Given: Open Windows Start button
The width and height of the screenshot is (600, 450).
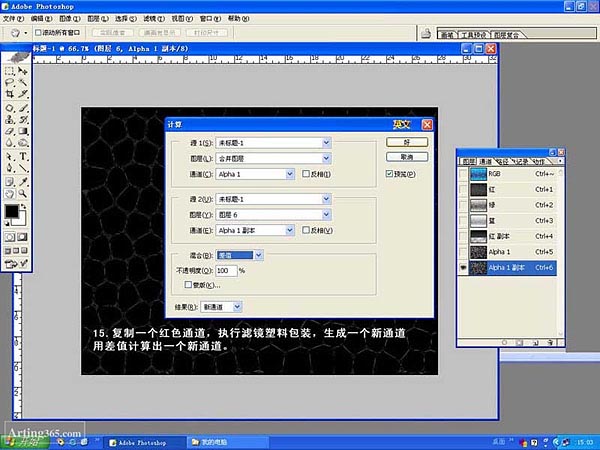Looking at the screenshot, I should 24,442.
